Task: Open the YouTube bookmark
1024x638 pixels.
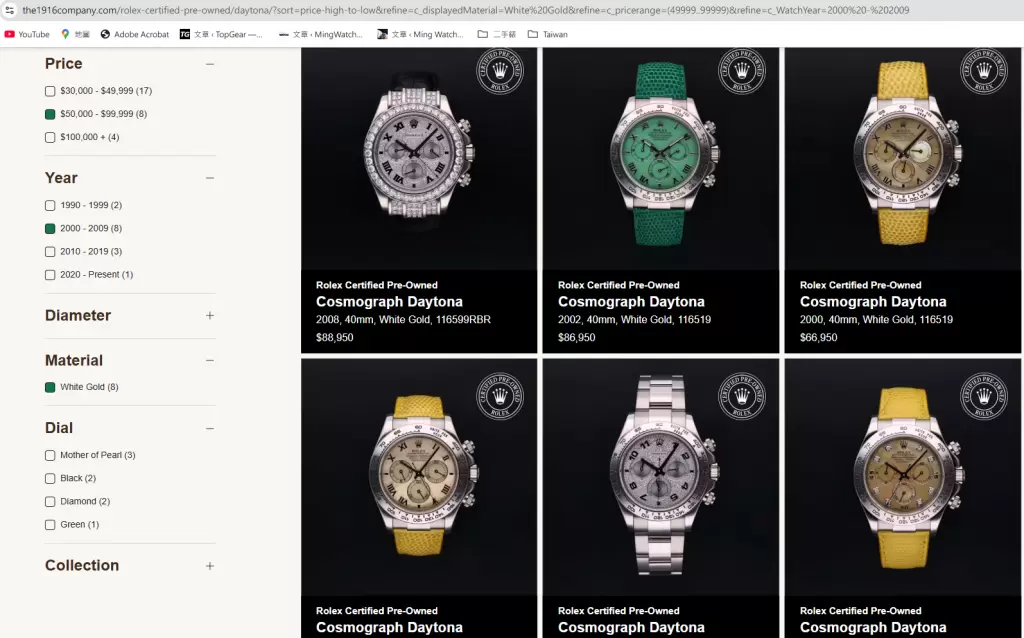Action: click(x=27, y=34)
